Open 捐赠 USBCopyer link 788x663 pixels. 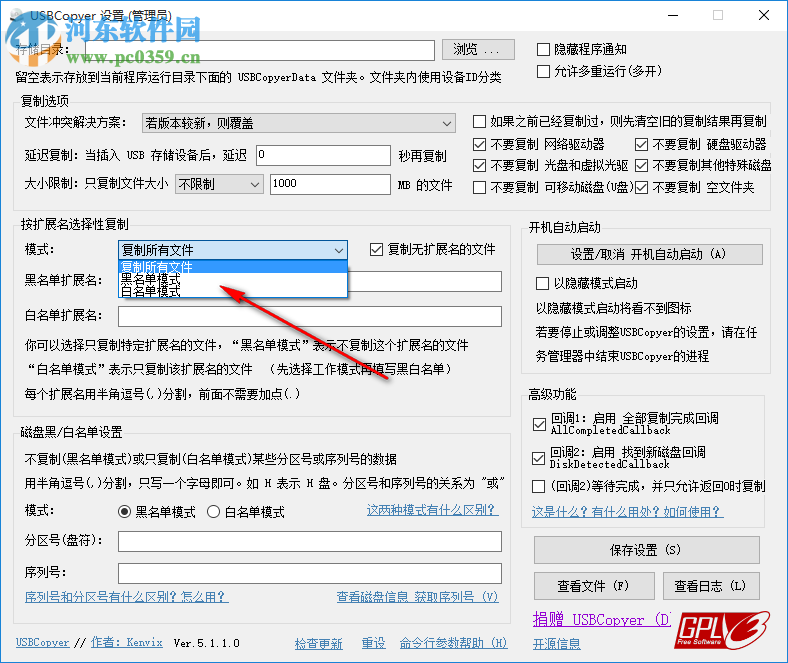602,620
